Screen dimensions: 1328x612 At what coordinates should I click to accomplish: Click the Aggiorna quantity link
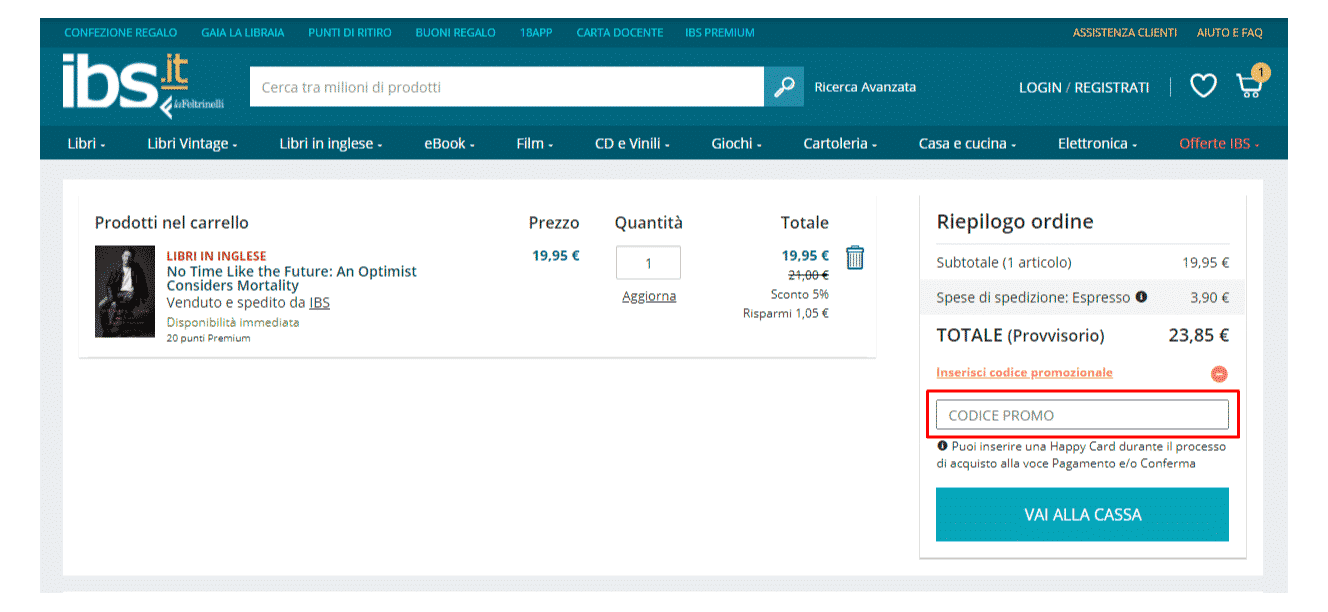649,296
